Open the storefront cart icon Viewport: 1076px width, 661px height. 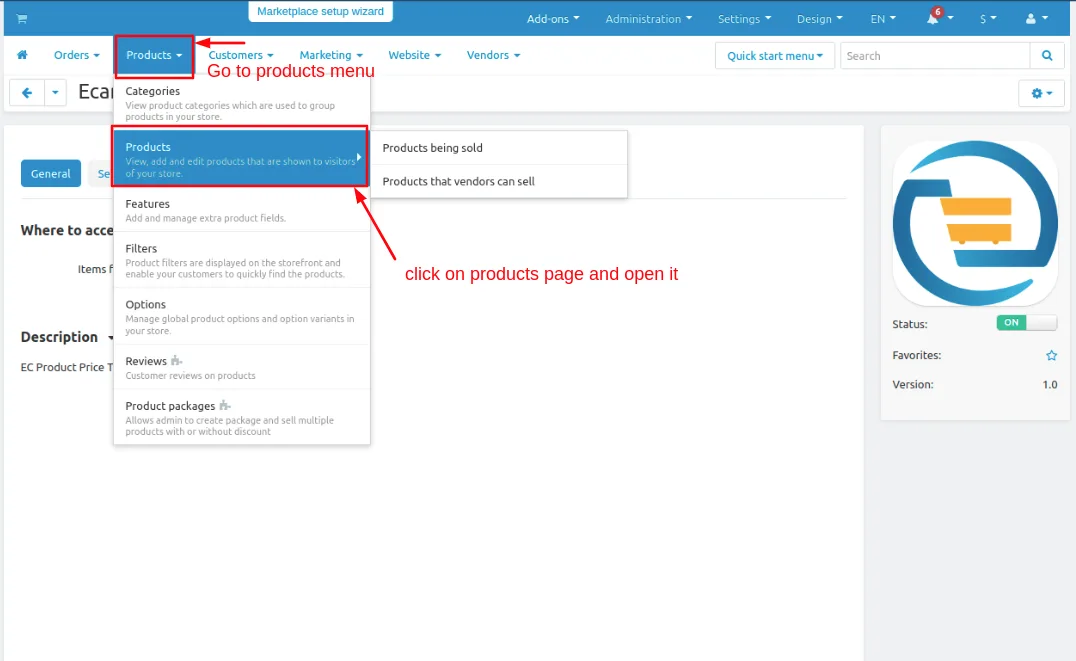click(x=22, y=19)
